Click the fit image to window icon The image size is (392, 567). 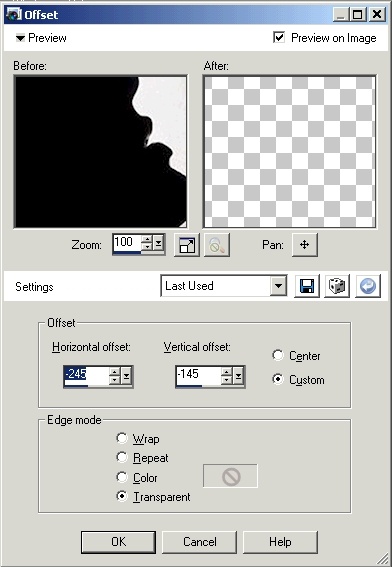(187, 245)
